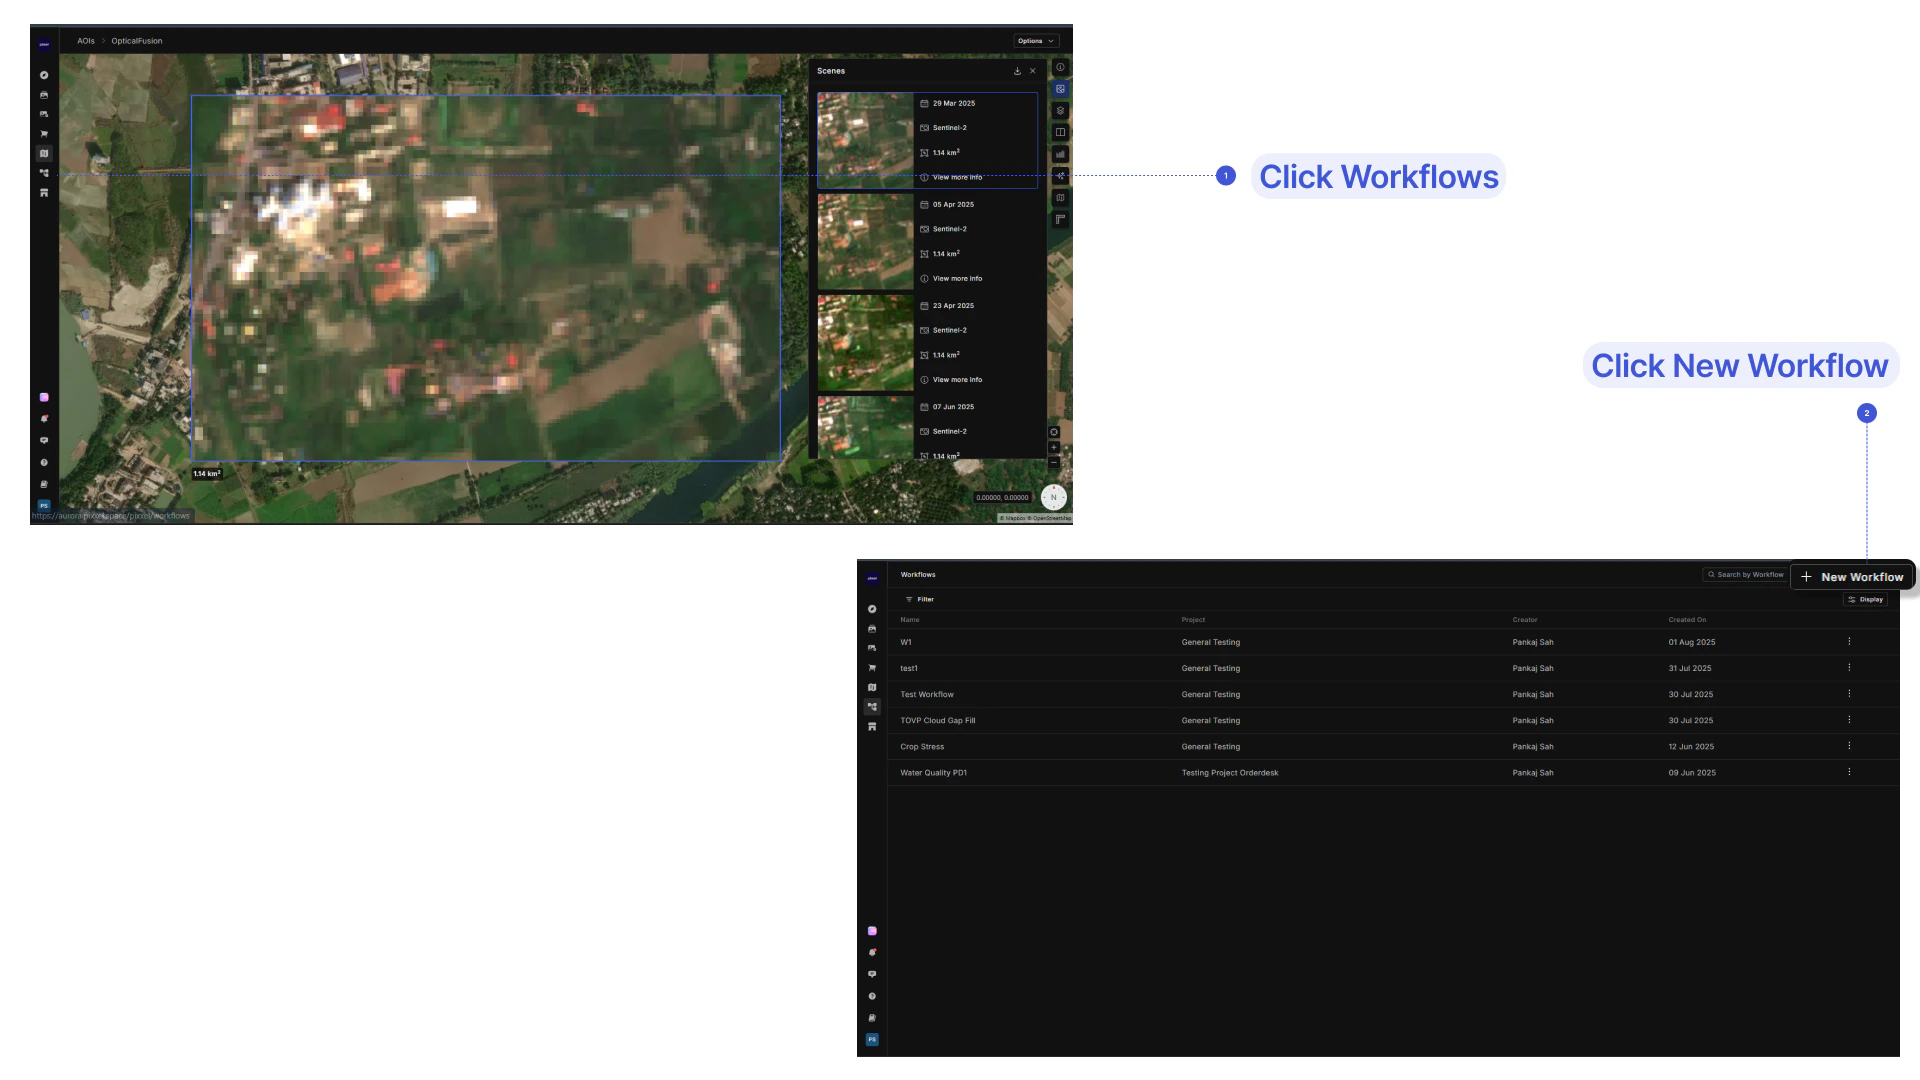
Task: Select the split-view compare tool
Action: tap(1060, 132)
